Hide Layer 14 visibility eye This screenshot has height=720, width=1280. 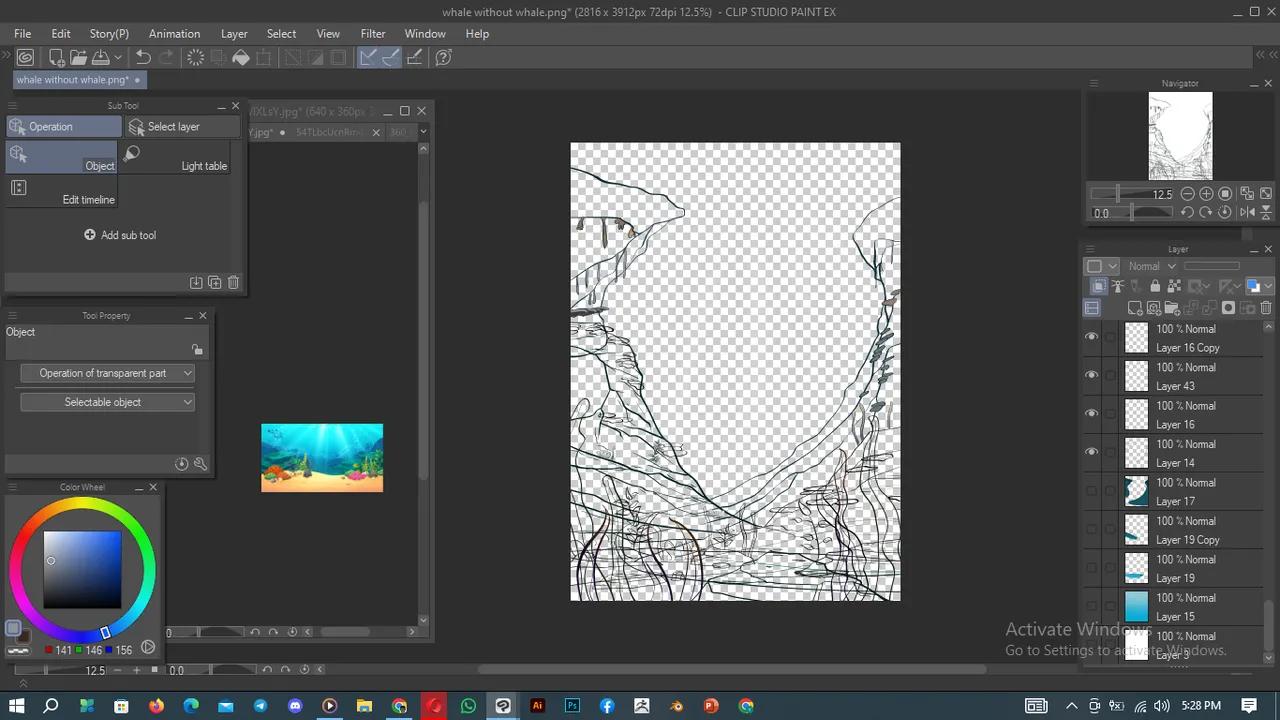pyautogui.click(x=1091, y=452)
